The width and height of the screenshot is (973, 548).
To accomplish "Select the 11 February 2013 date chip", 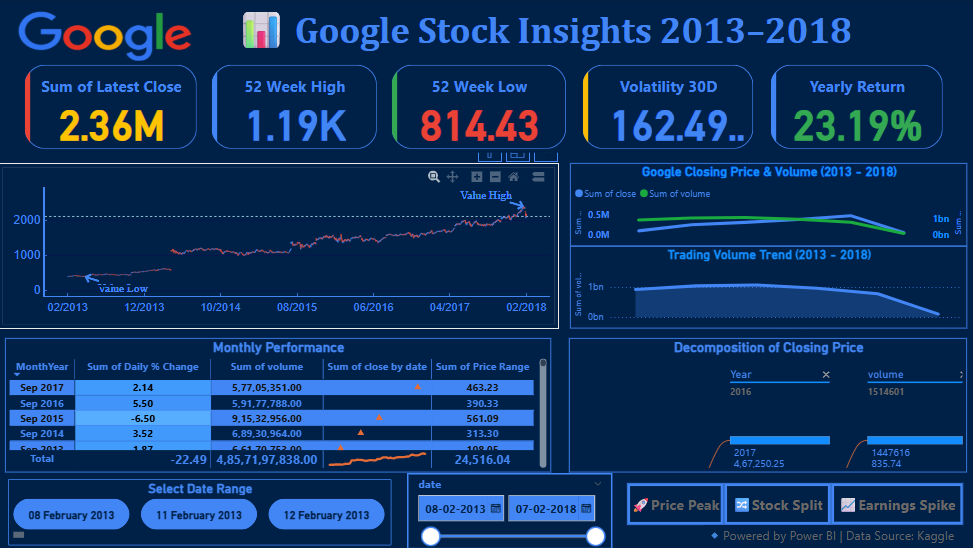I will click(199, 514).
